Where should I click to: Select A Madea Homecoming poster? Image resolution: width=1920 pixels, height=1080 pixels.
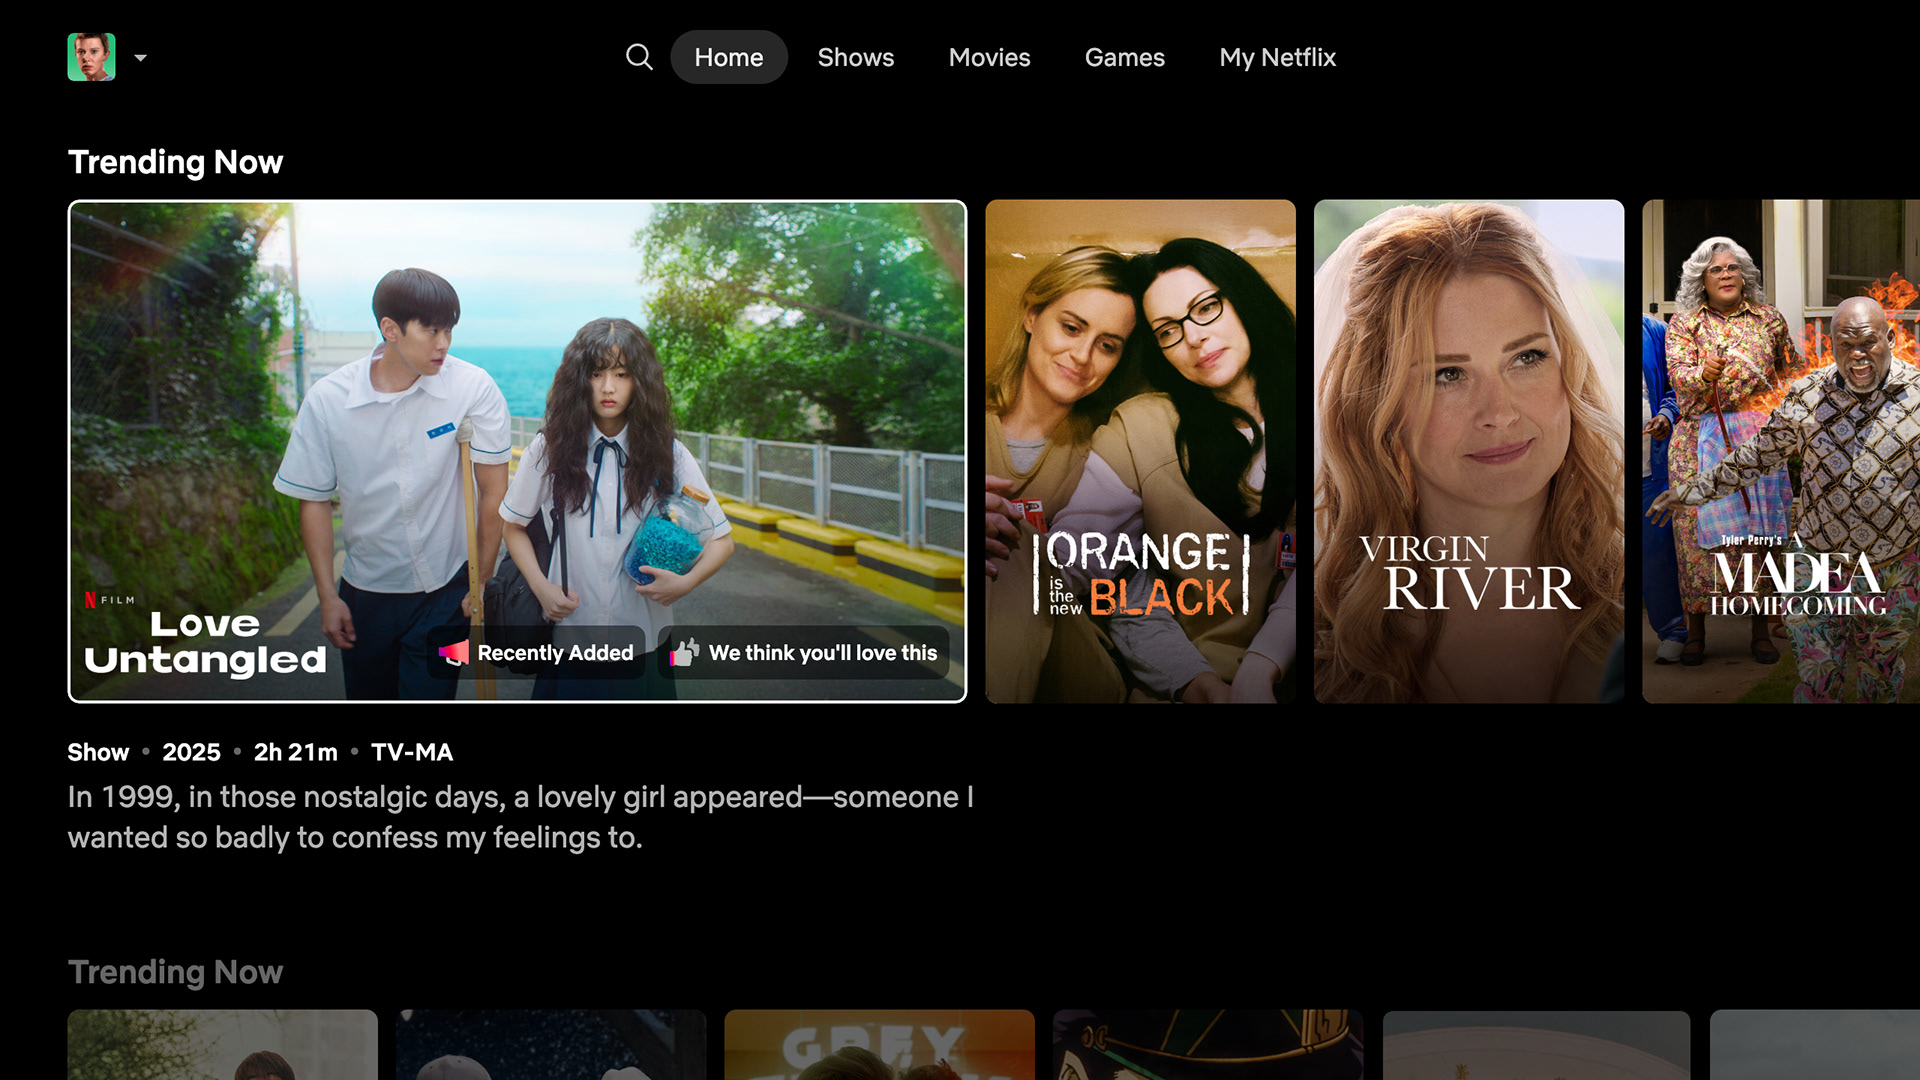point(1780,450)
